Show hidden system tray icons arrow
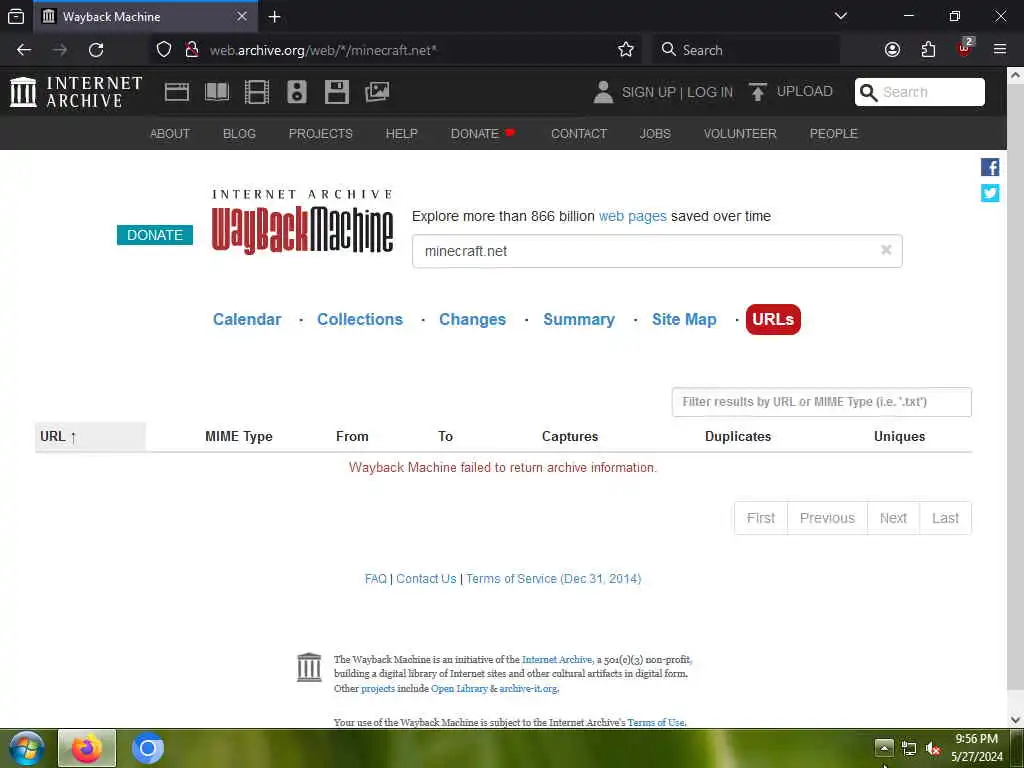The width and height of the screenshot is (1024, 768). click(884, 748)
